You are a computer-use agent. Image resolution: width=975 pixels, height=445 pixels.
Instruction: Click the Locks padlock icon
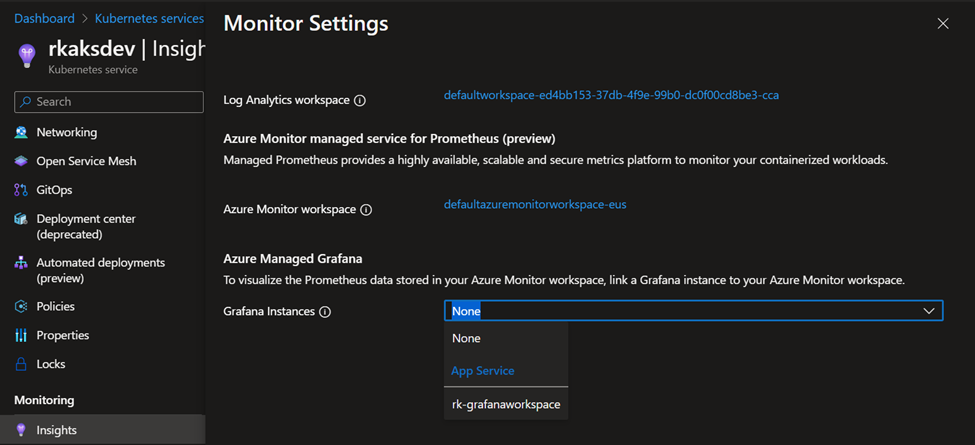(21, 365)
